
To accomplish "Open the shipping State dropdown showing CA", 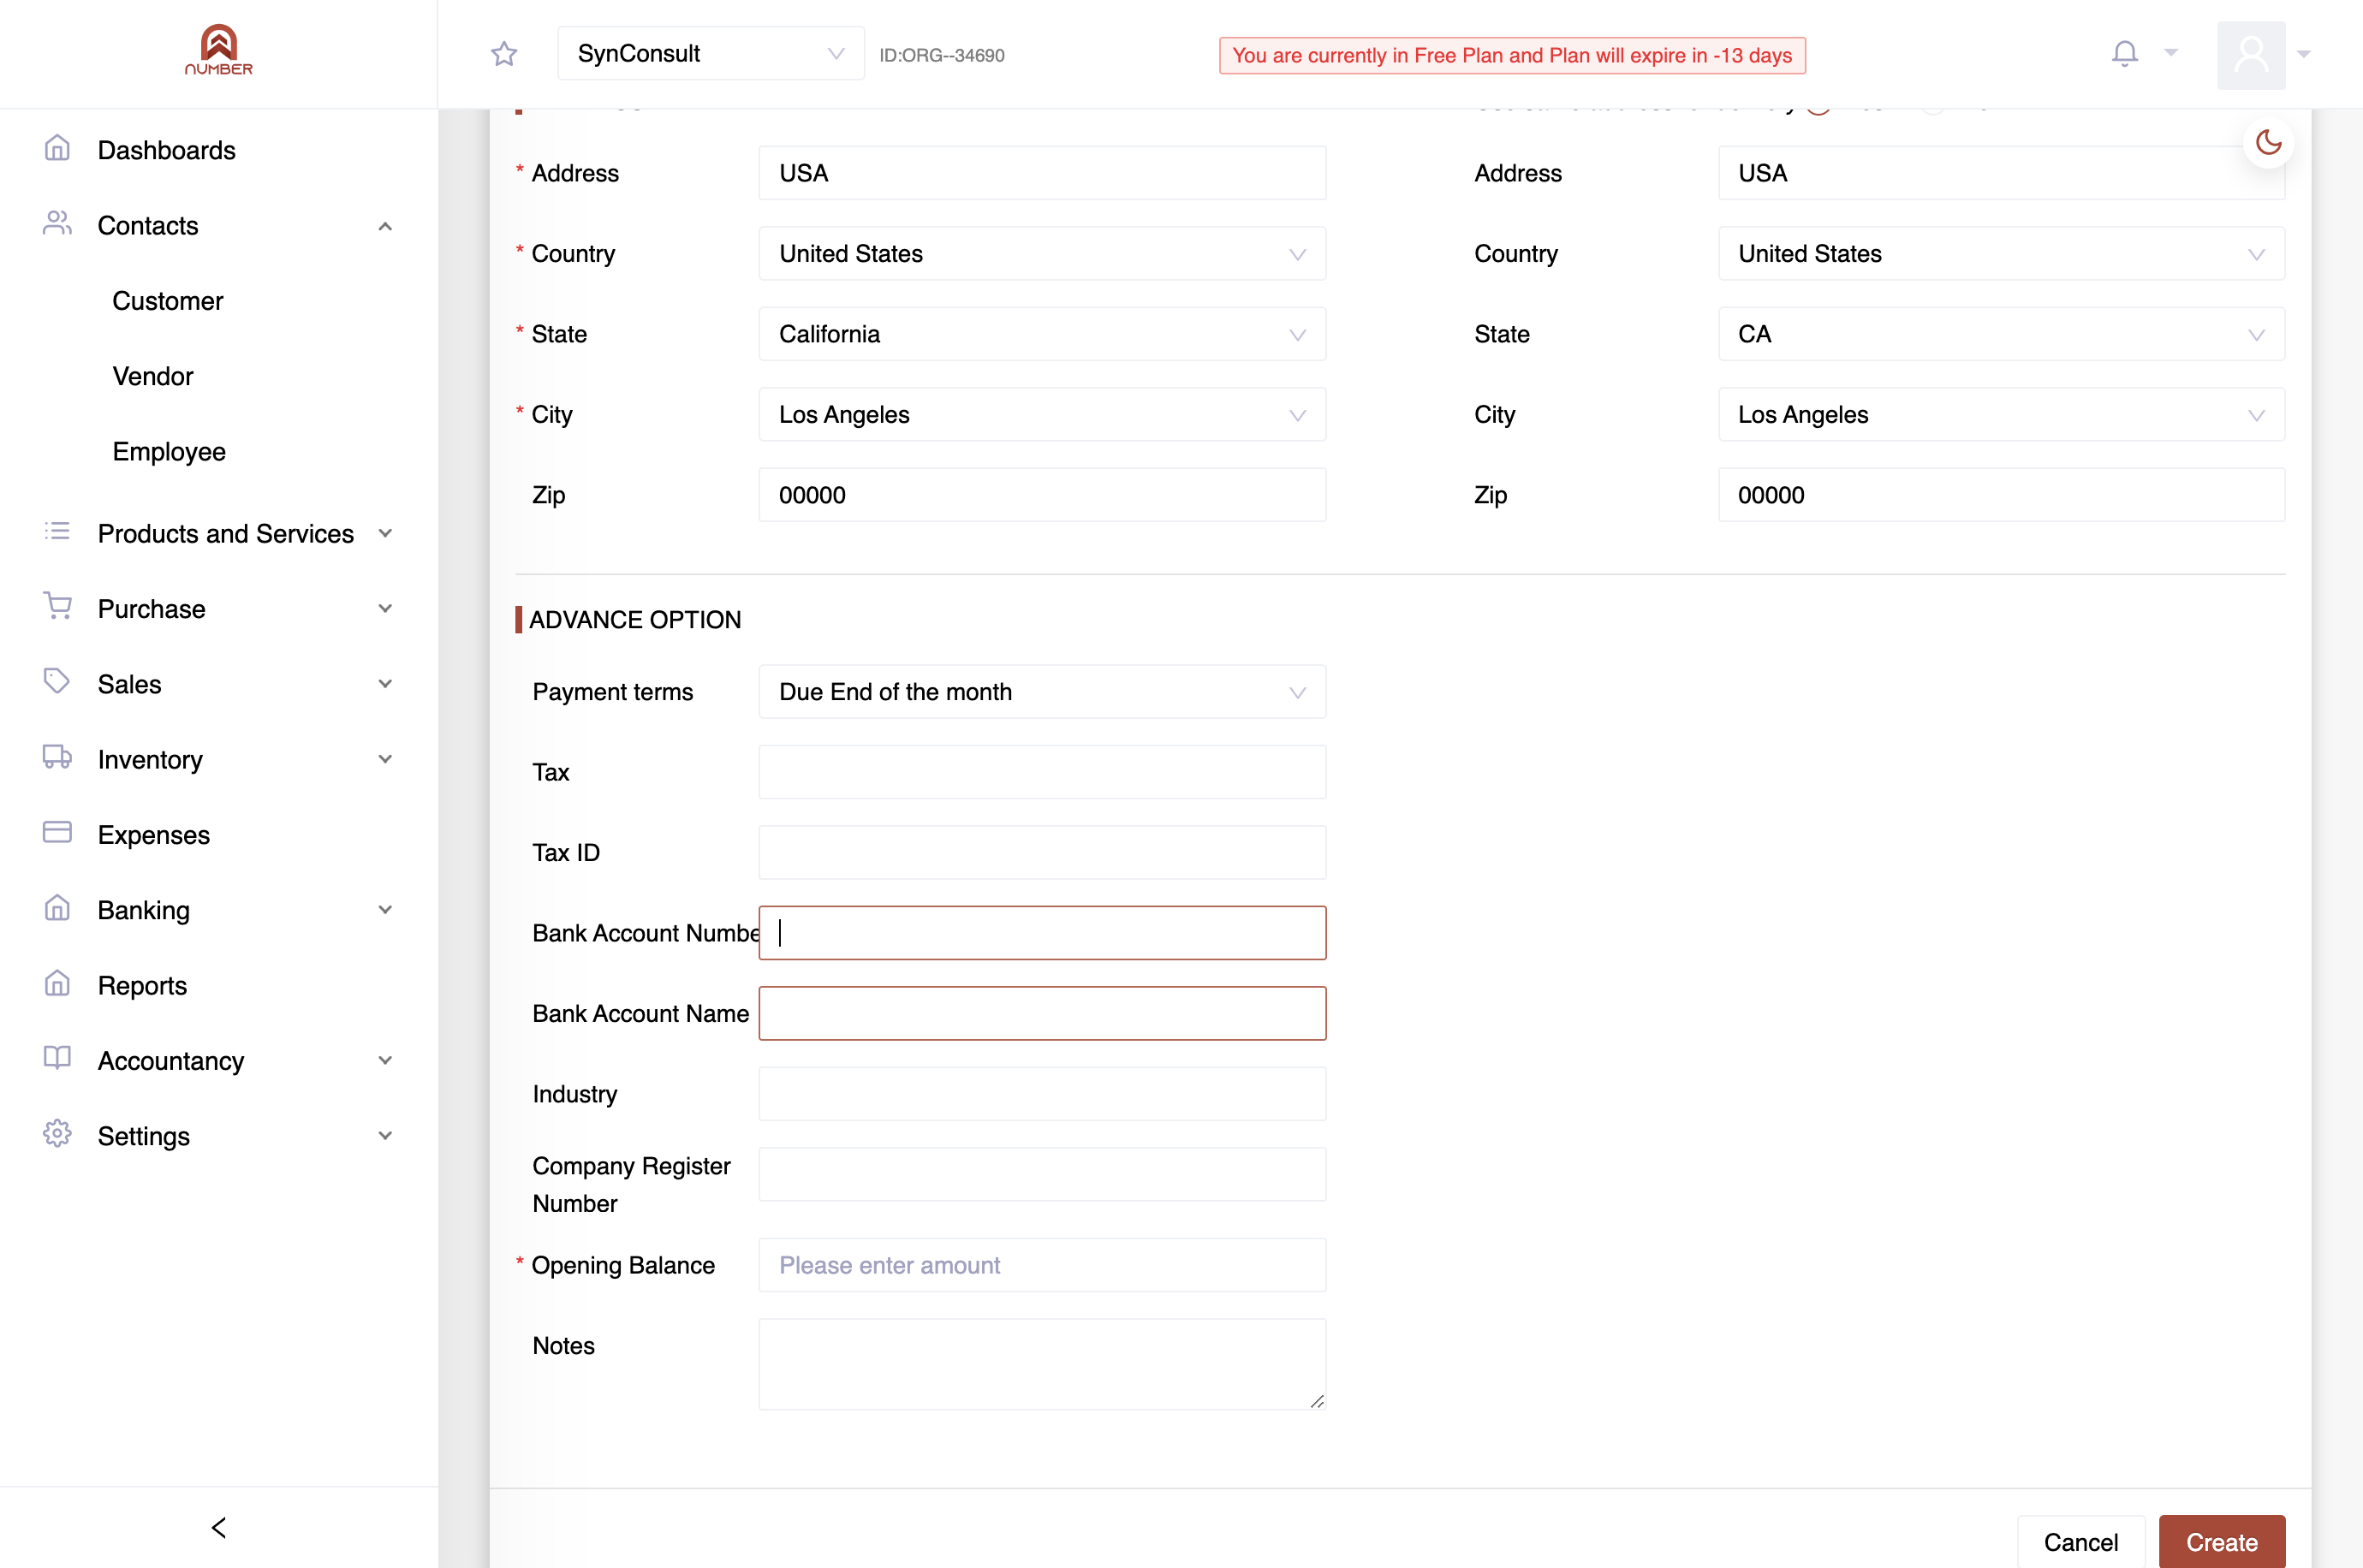I will (x=2001, y=334).
